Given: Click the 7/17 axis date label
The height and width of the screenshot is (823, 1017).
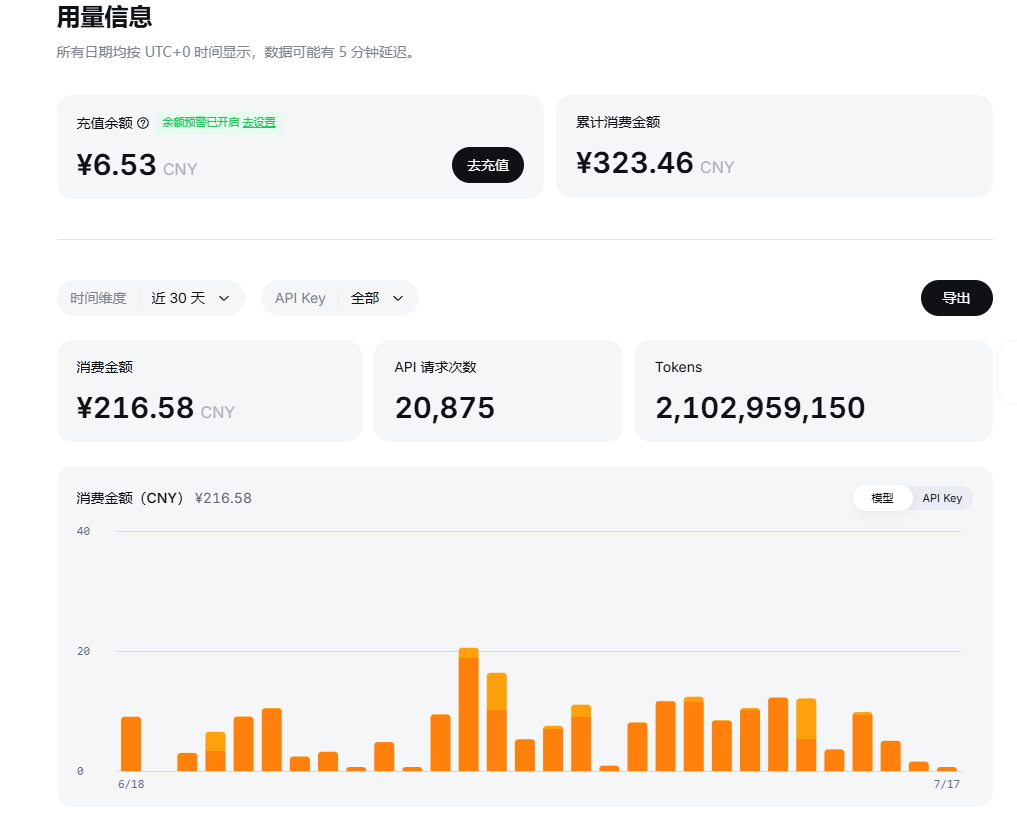Looking at the screenshot, I should [947, 784].
